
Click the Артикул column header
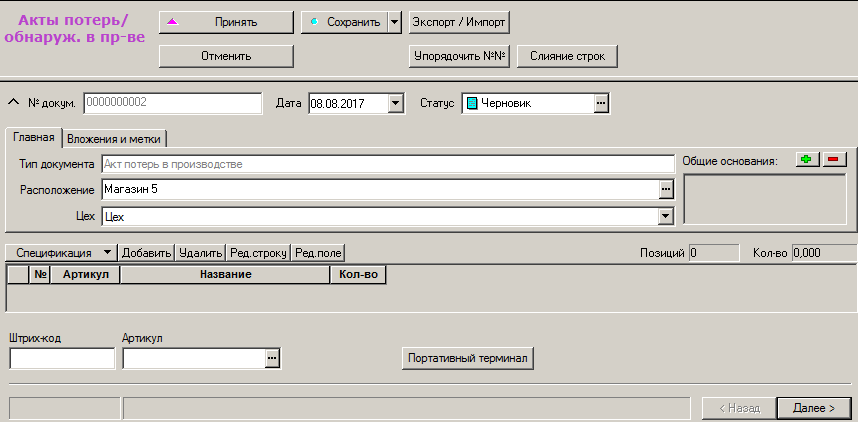click(x=85, y=274)
